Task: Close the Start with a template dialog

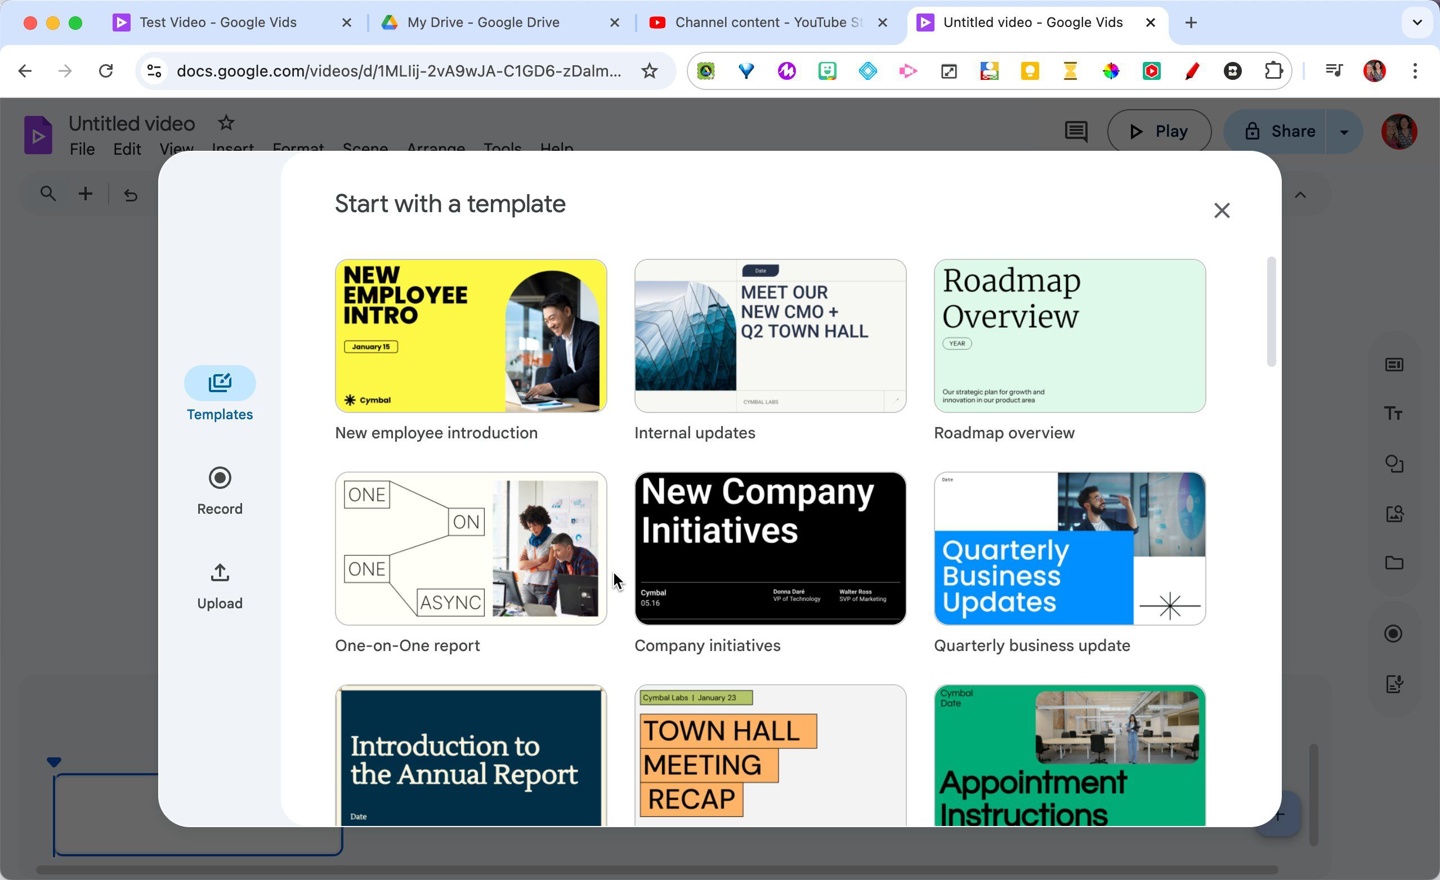Action: [1221, 210]
